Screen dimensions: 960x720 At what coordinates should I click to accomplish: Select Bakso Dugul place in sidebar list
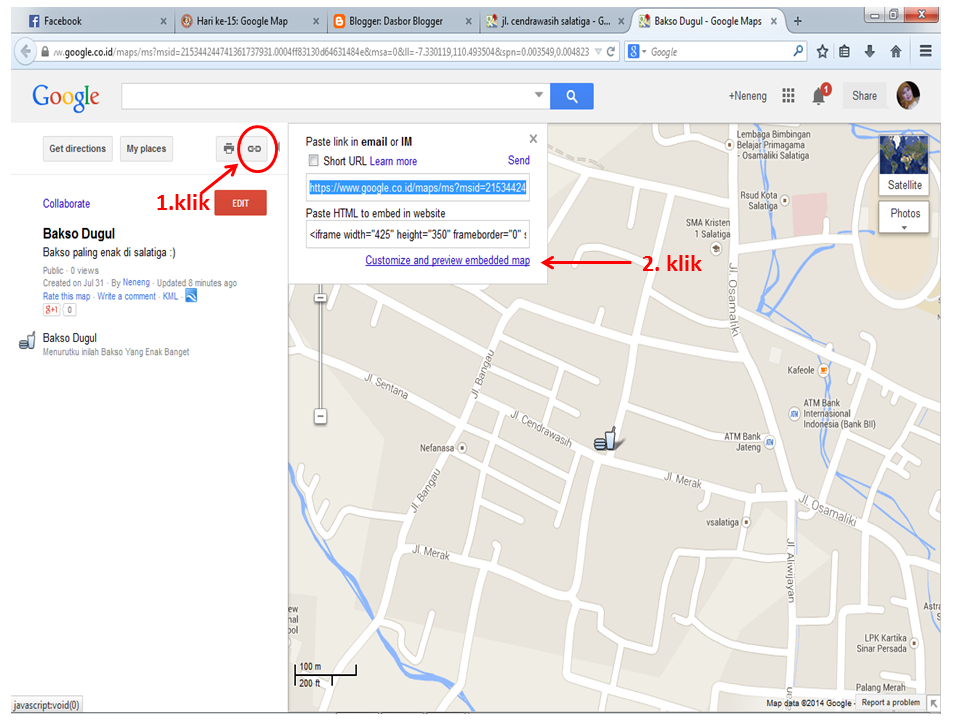point(70,338)
